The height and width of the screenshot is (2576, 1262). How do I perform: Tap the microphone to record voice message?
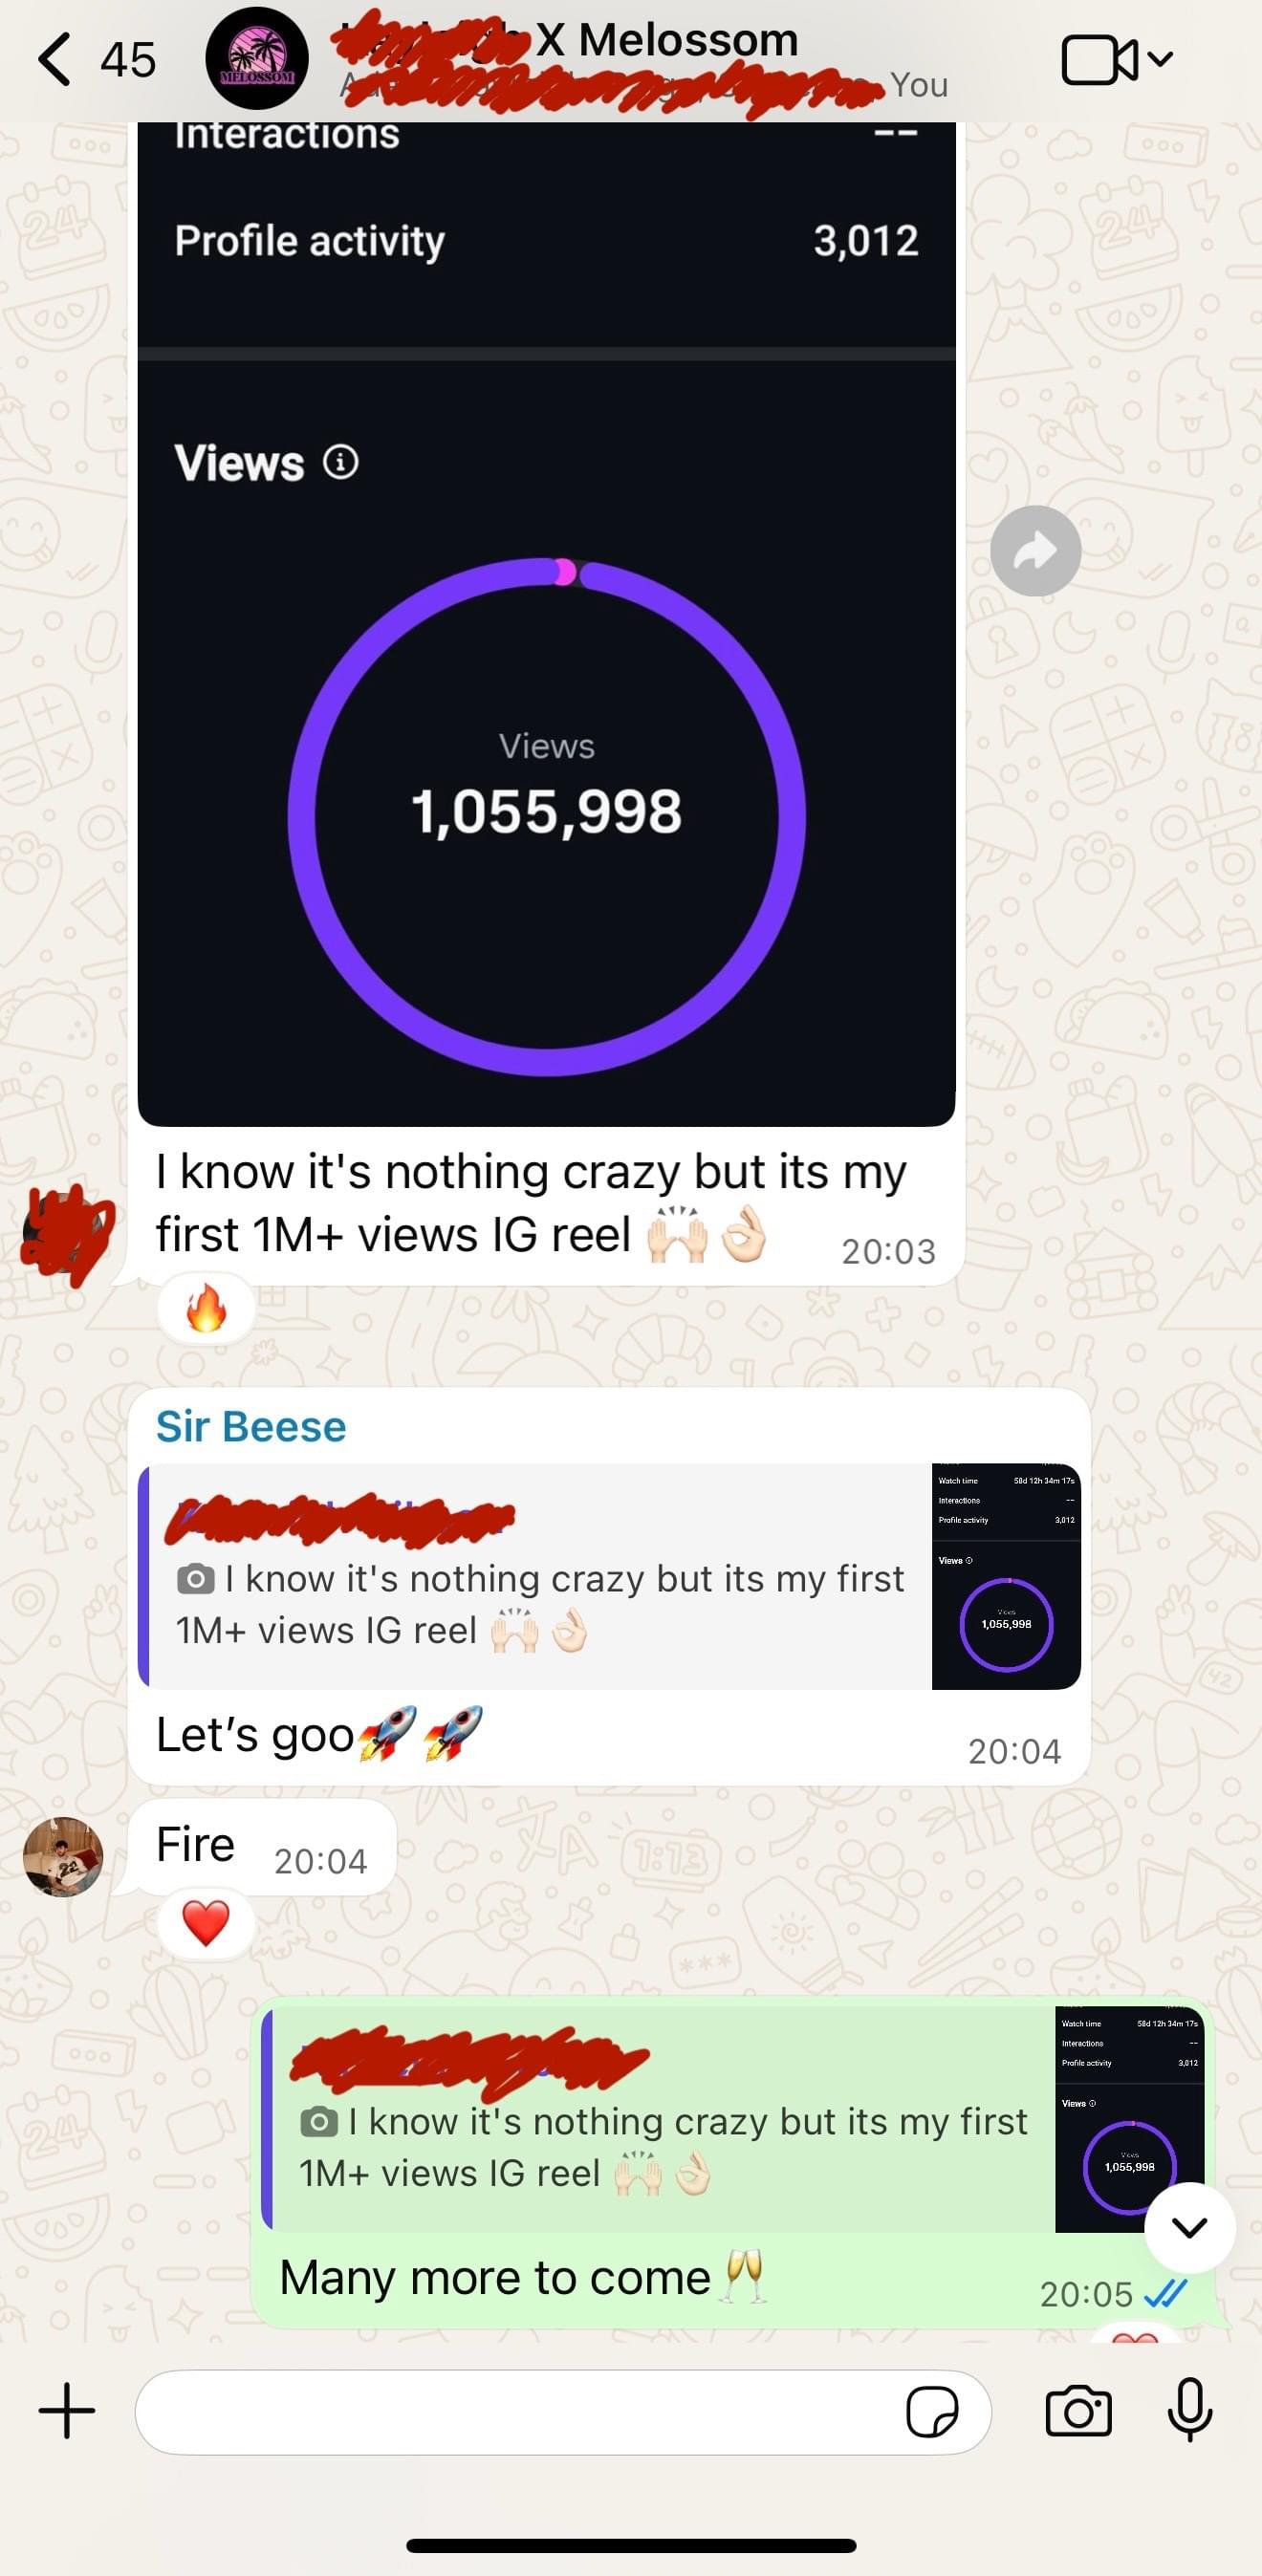pyautogui.click(x=1190, y=2410)
